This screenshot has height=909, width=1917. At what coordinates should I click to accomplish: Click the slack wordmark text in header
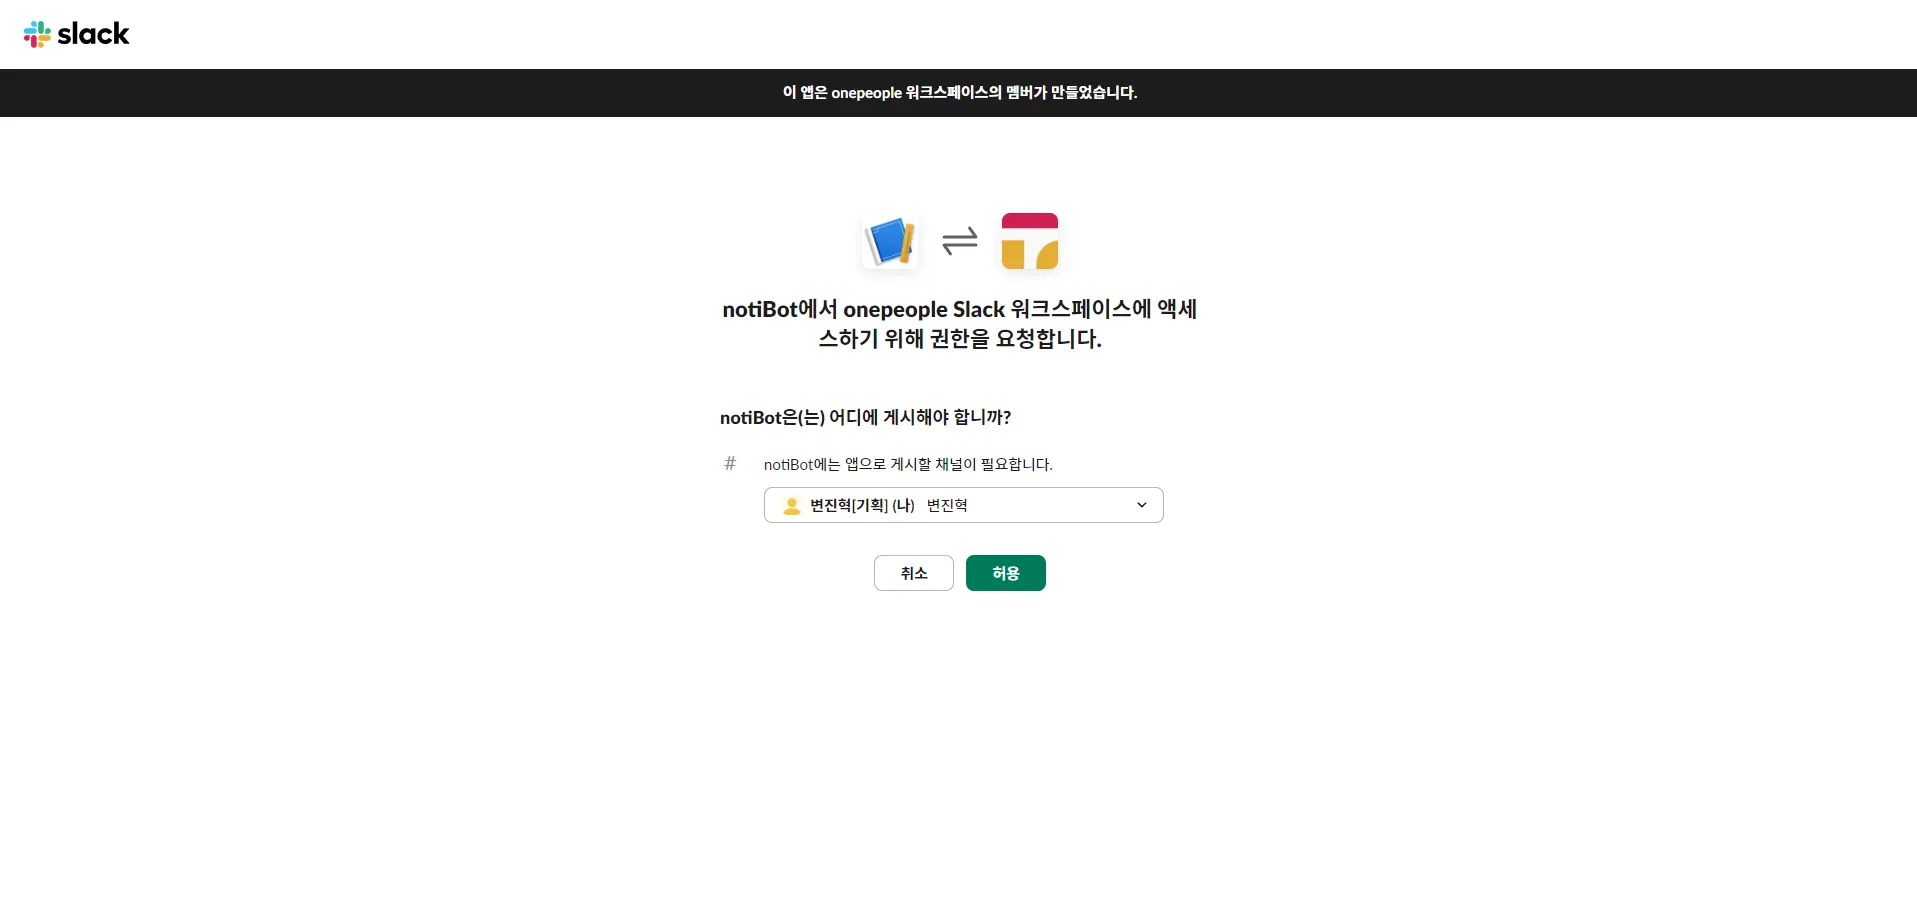(x=94, y=34)
